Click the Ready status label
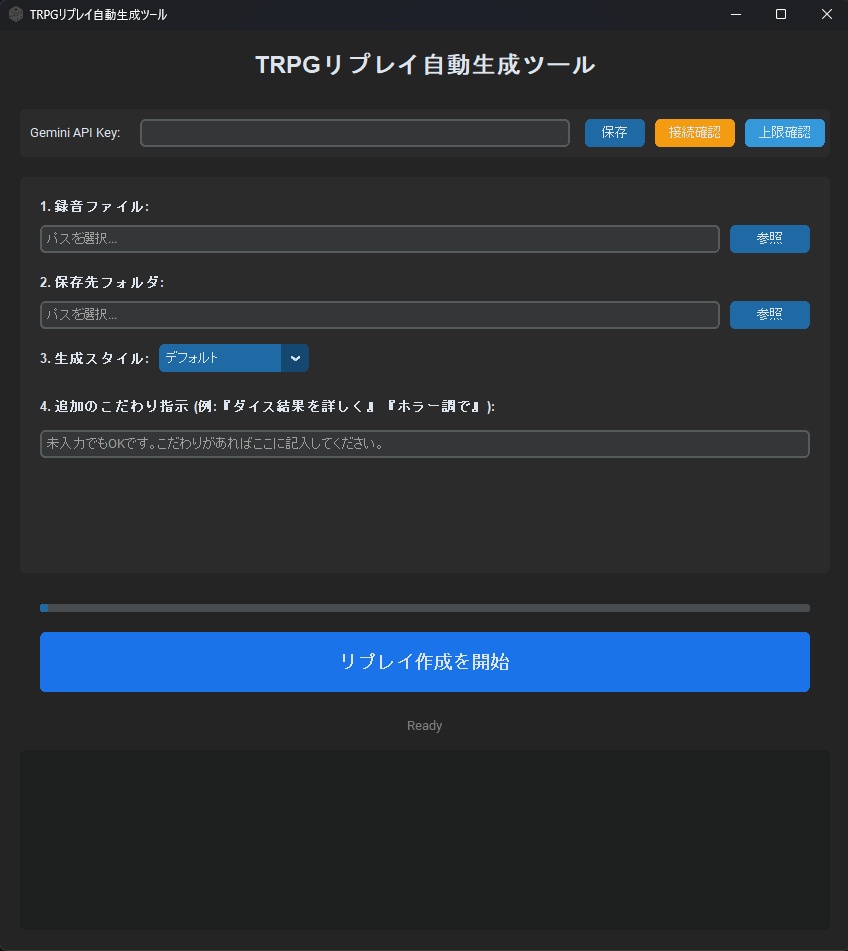Viewport: 848px width, 951px height. tap(424, 725)
